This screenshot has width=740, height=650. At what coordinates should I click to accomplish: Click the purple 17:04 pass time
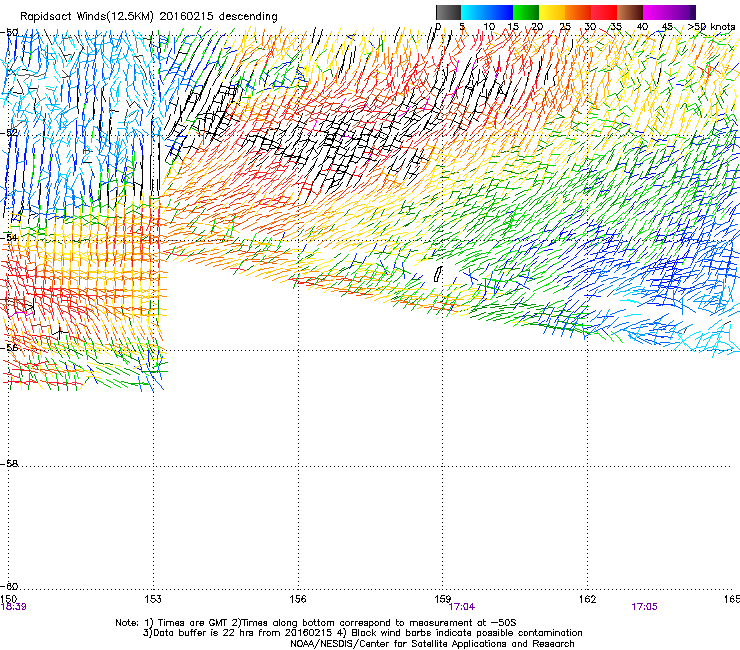462,607
